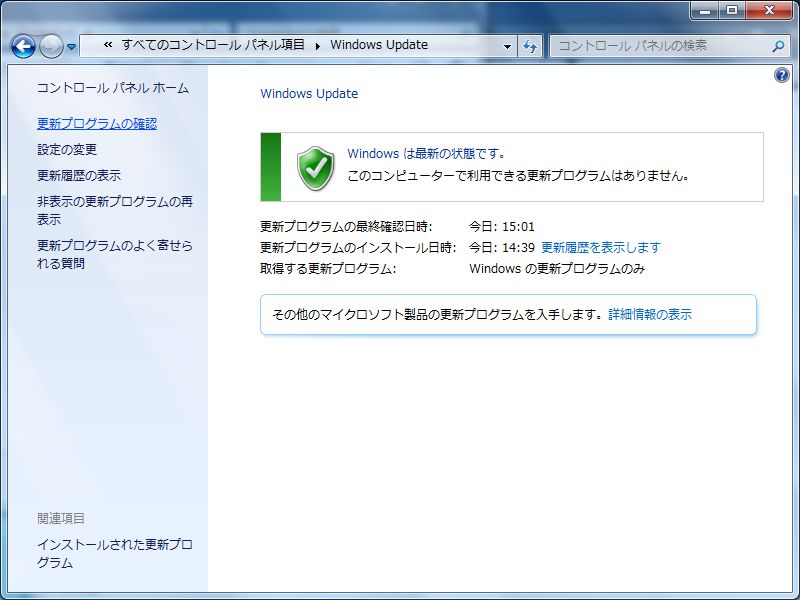Click 更新履歴を表示します link
Viewport: 800px width, 600px height.
point(601,247)
